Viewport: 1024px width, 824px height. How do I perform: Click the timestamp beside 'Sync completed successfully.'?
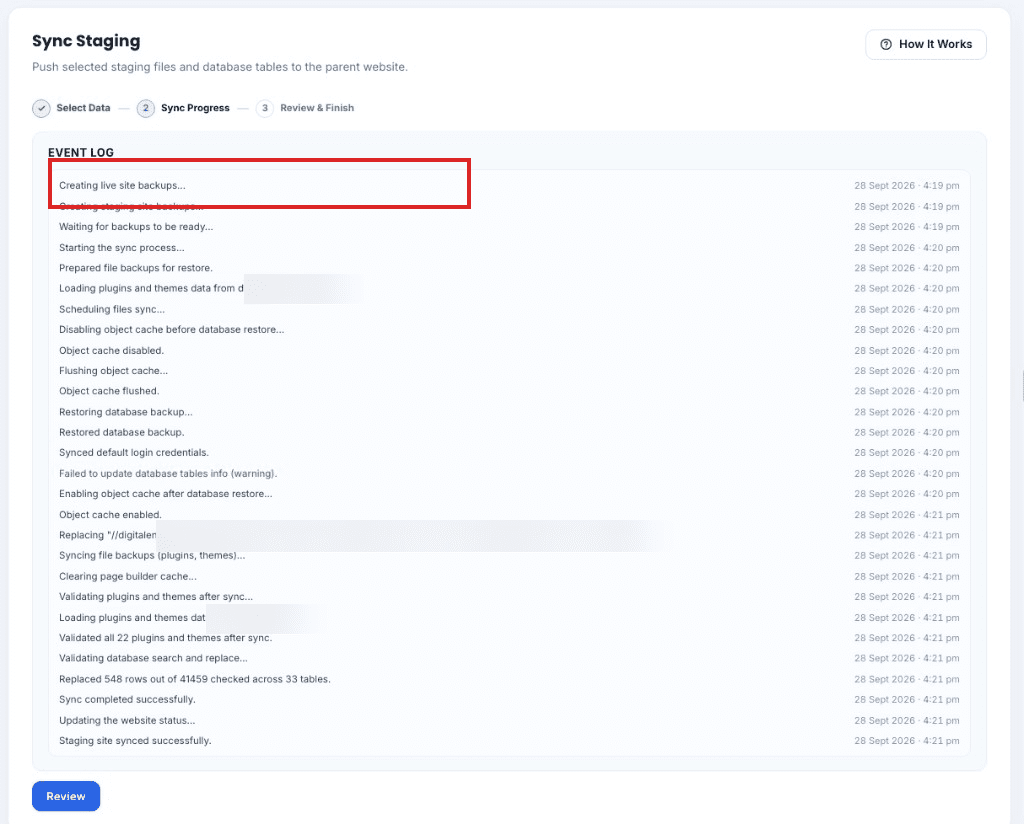click(x=906, y=699)
